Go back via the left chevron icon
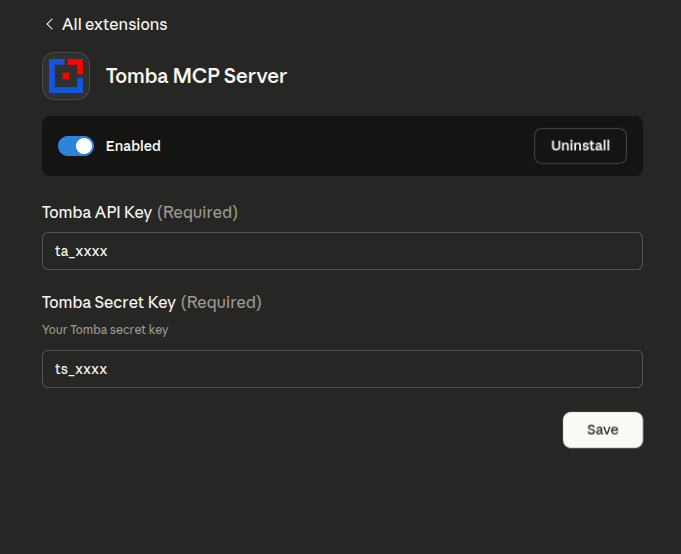681x554 pixels. [50, 24]
